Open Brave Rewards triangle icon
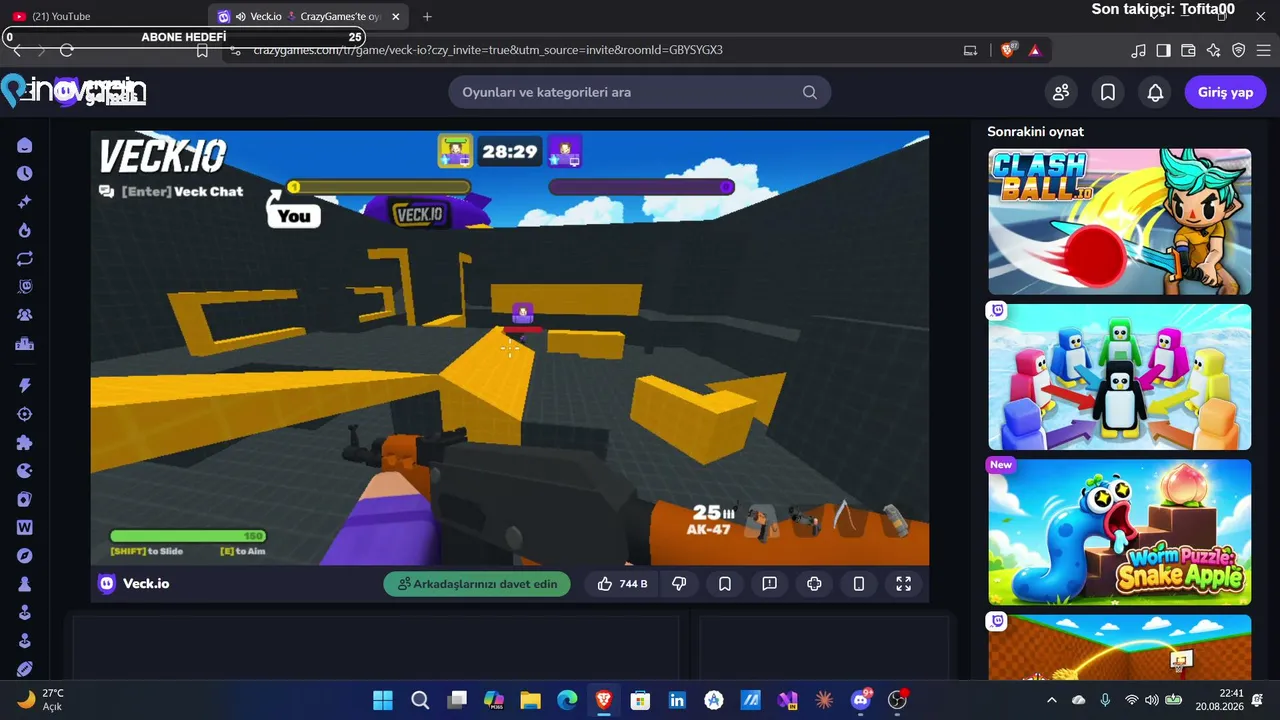The height and width of the screenshot is (720, 1280). (1034, 50)
